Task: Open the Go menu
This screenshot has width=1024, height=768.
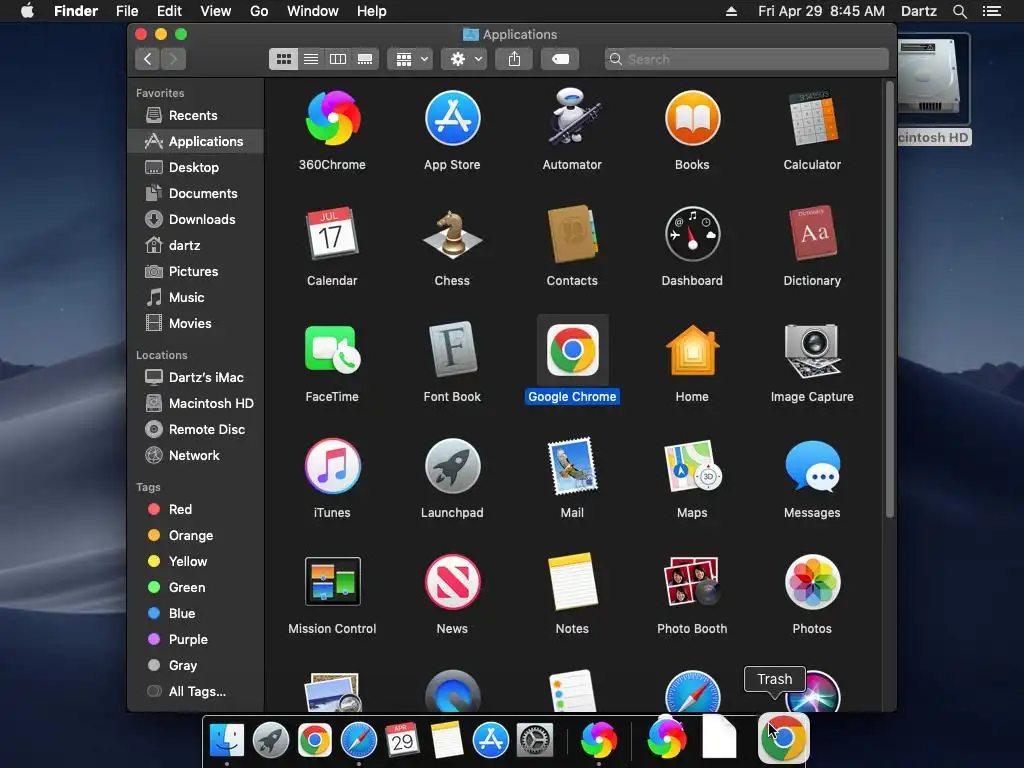Action: coord(259,11)
